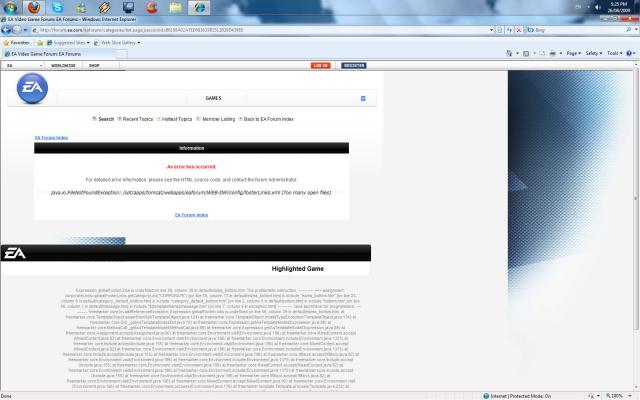
Task: Click the address bar URL field
Action: (261, 30)
